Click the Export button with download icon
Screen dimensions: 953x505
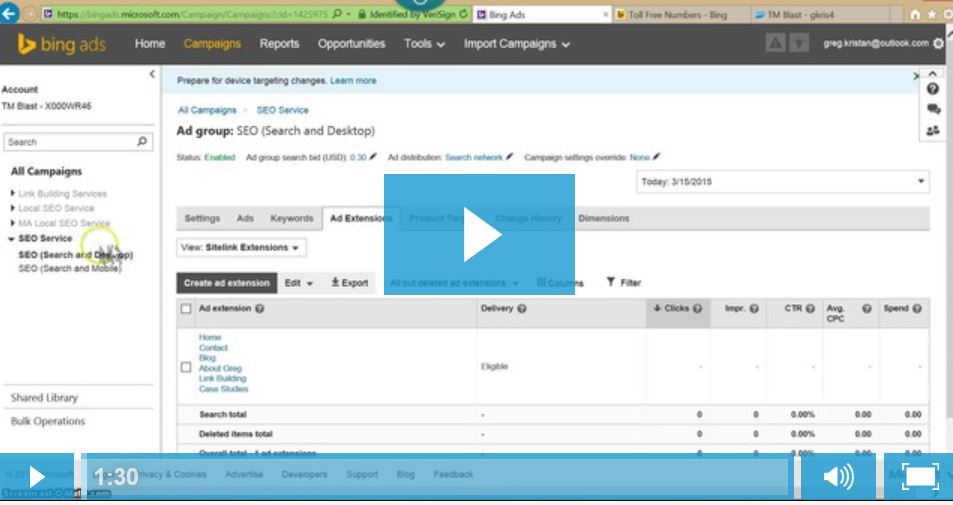[349, 283]
